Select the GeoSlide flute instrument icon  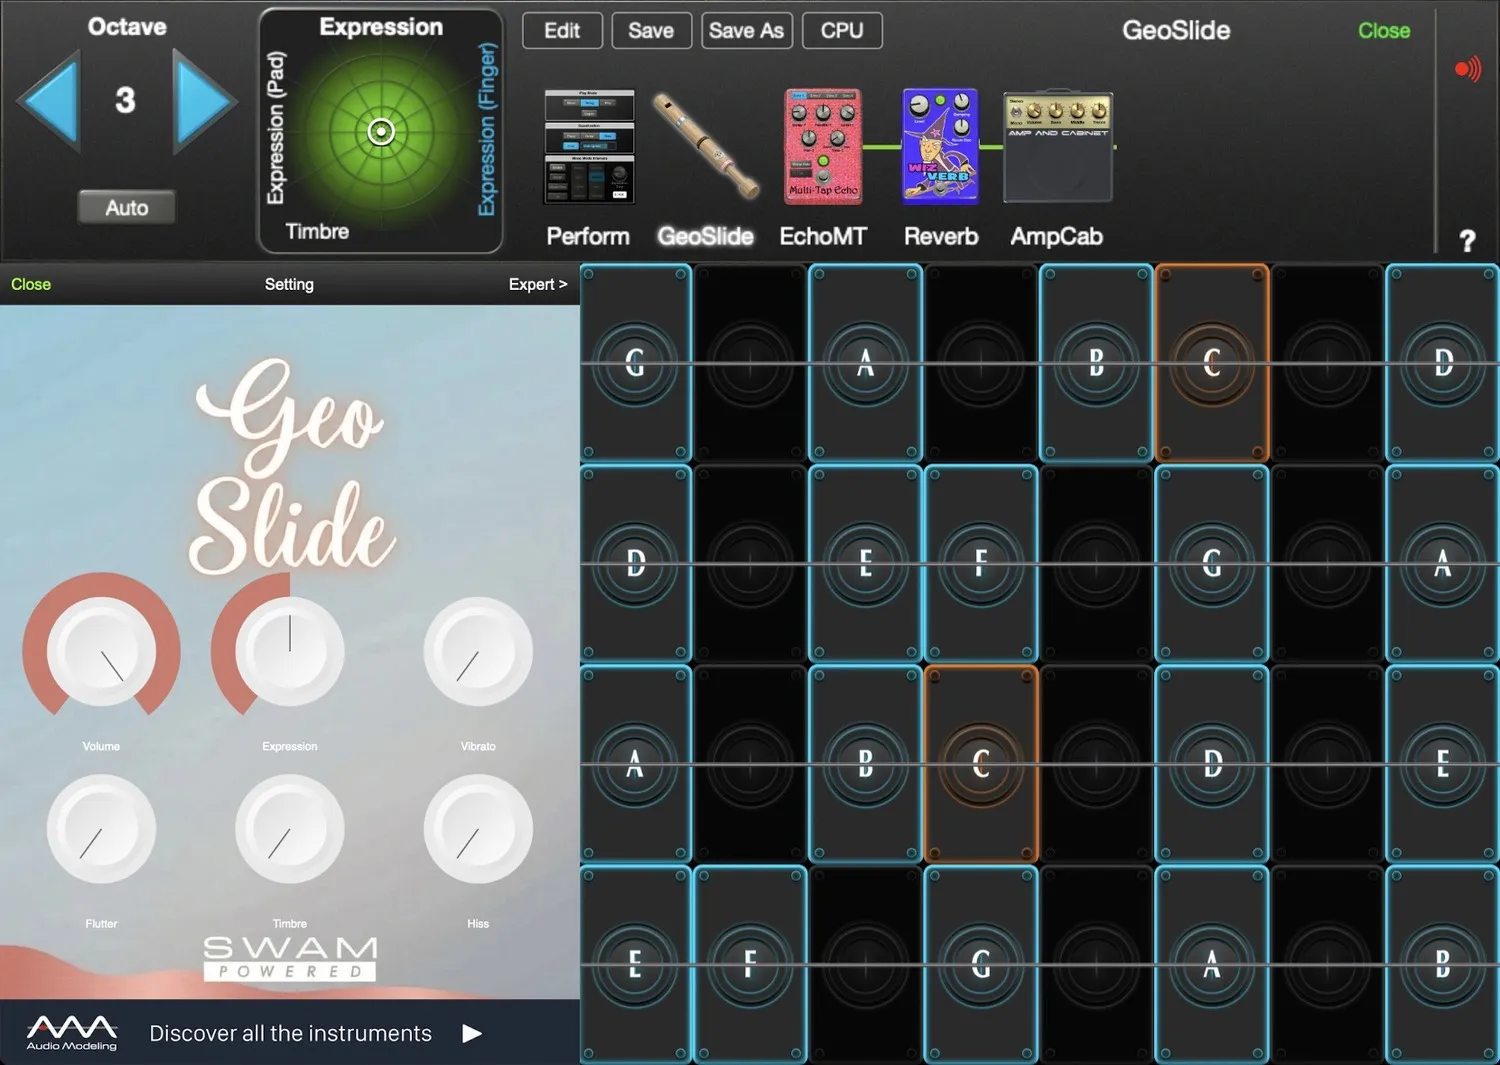click(x=705, y=146)
